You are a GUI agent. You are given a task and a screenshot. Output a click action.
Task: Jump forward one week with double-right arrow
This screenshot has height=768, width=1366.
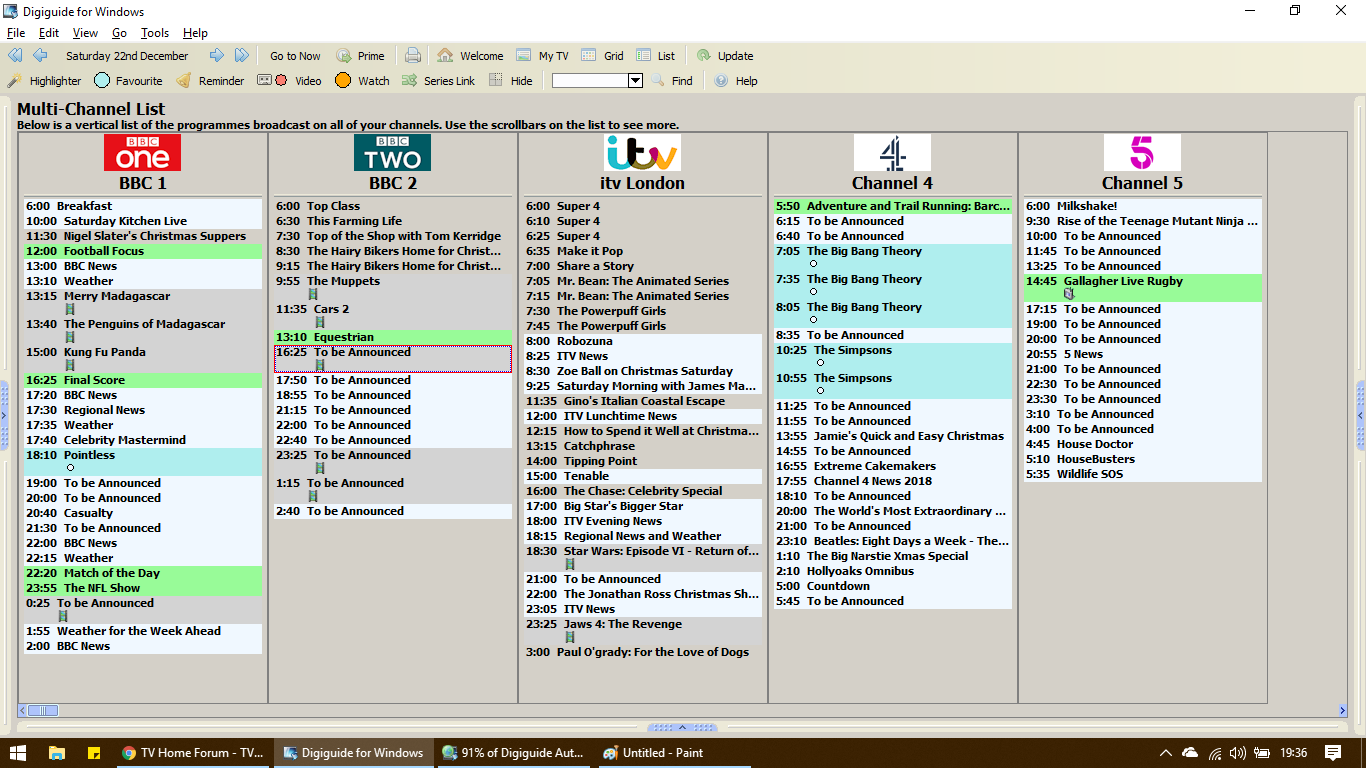tap(242, 56)
